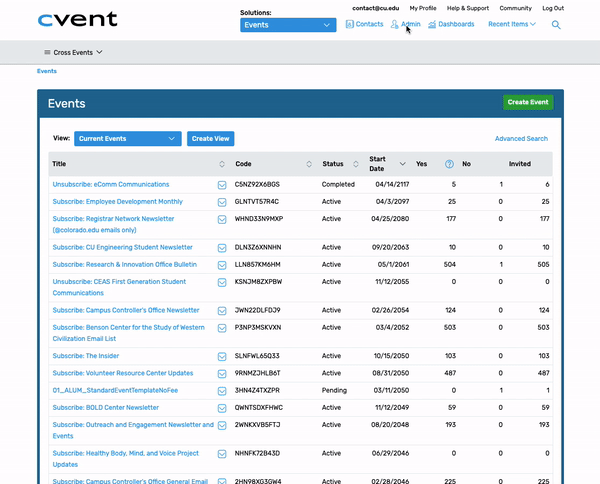Toggle Start Date sort chevron

tap(403, 164)
